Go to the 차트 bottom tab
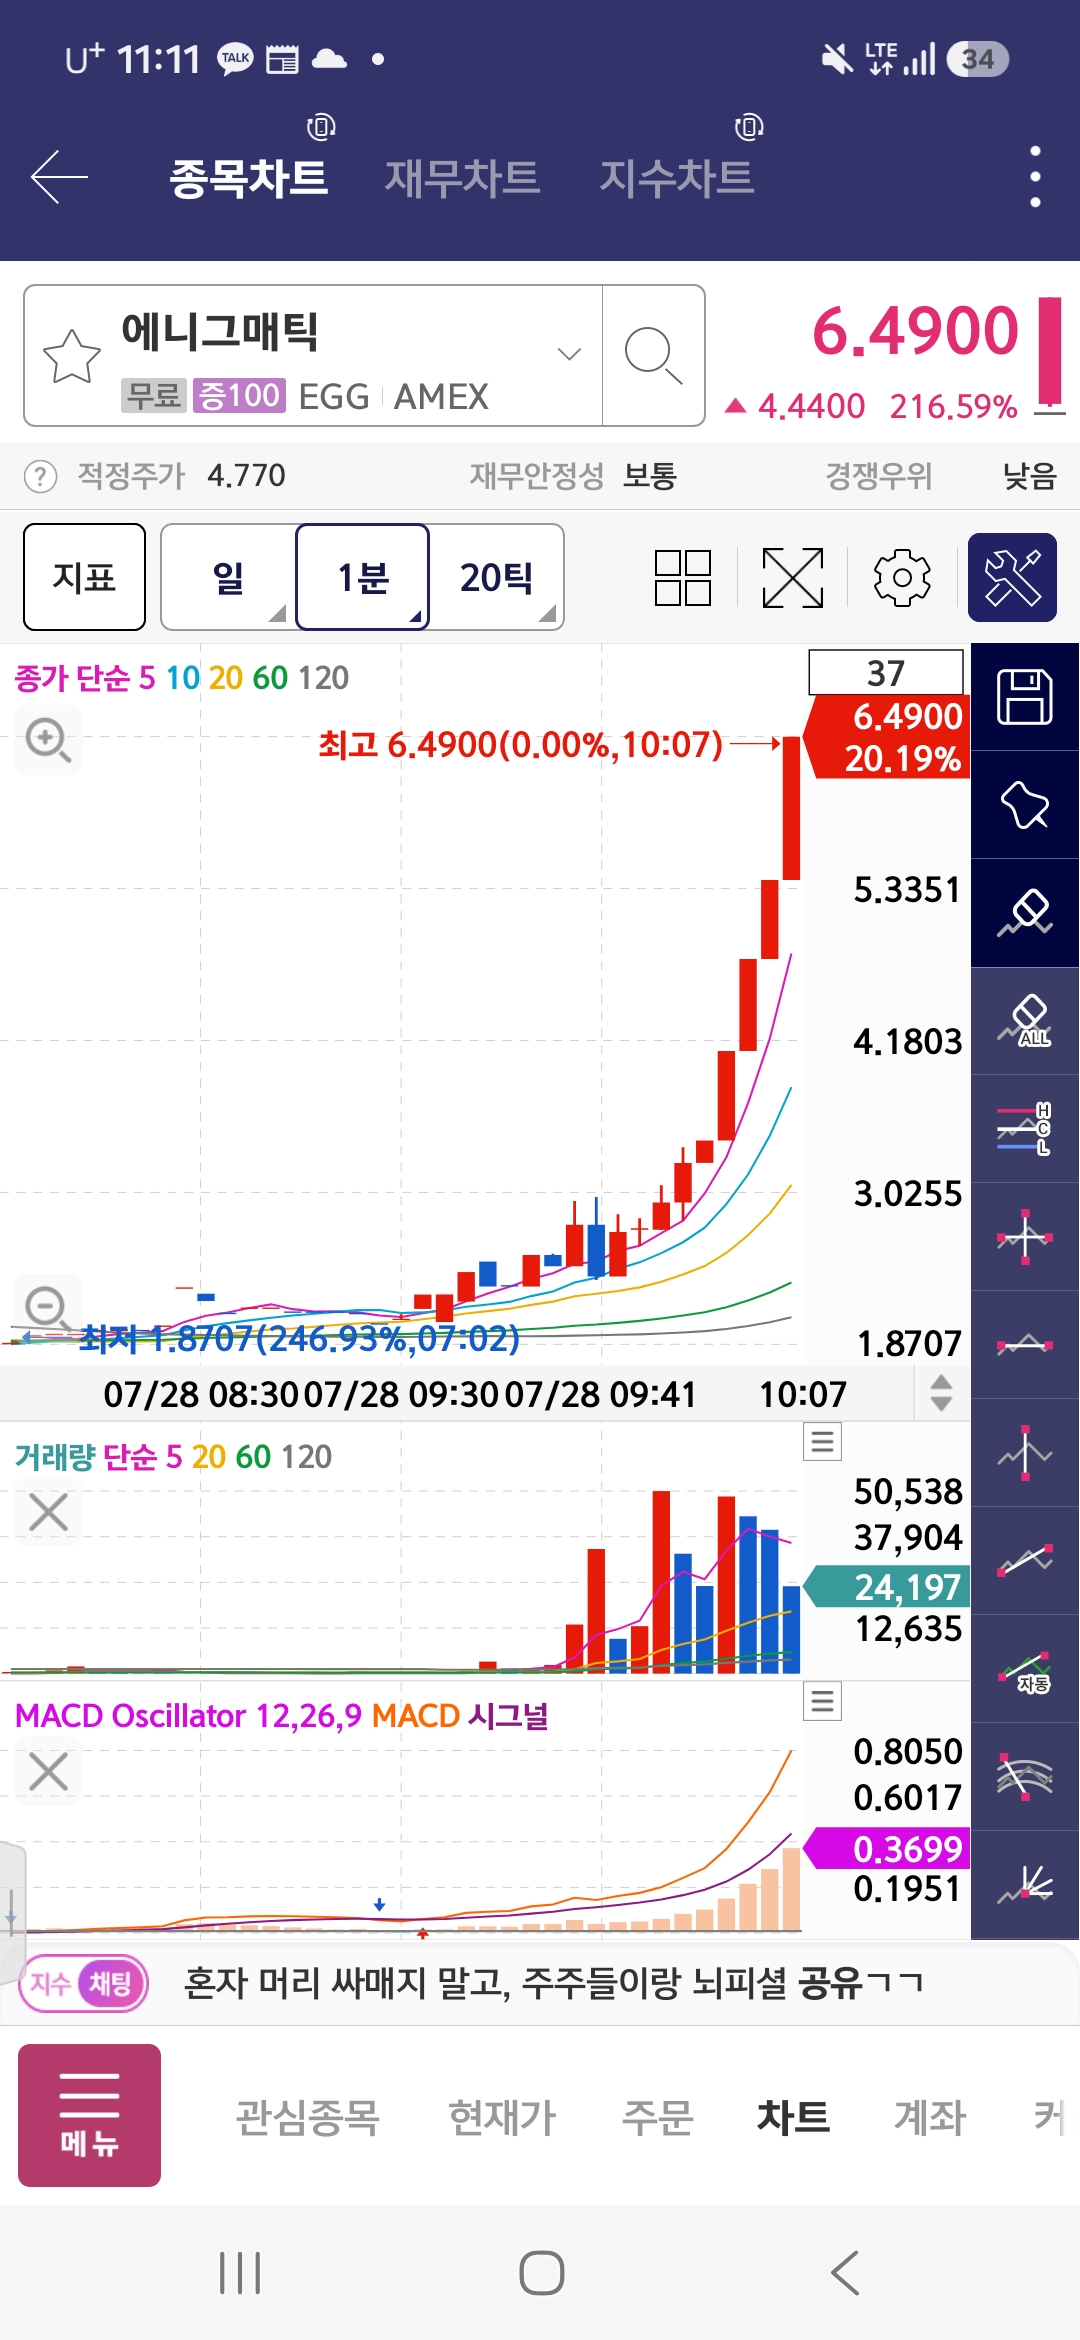The height and width of the screenshot is (2340, 1080). [x=793, y=2117]
